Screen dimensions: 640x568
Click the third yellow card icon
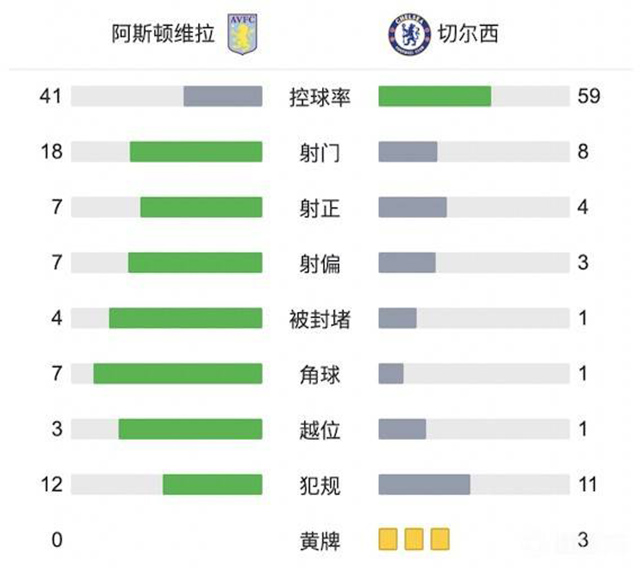(439, 540)
